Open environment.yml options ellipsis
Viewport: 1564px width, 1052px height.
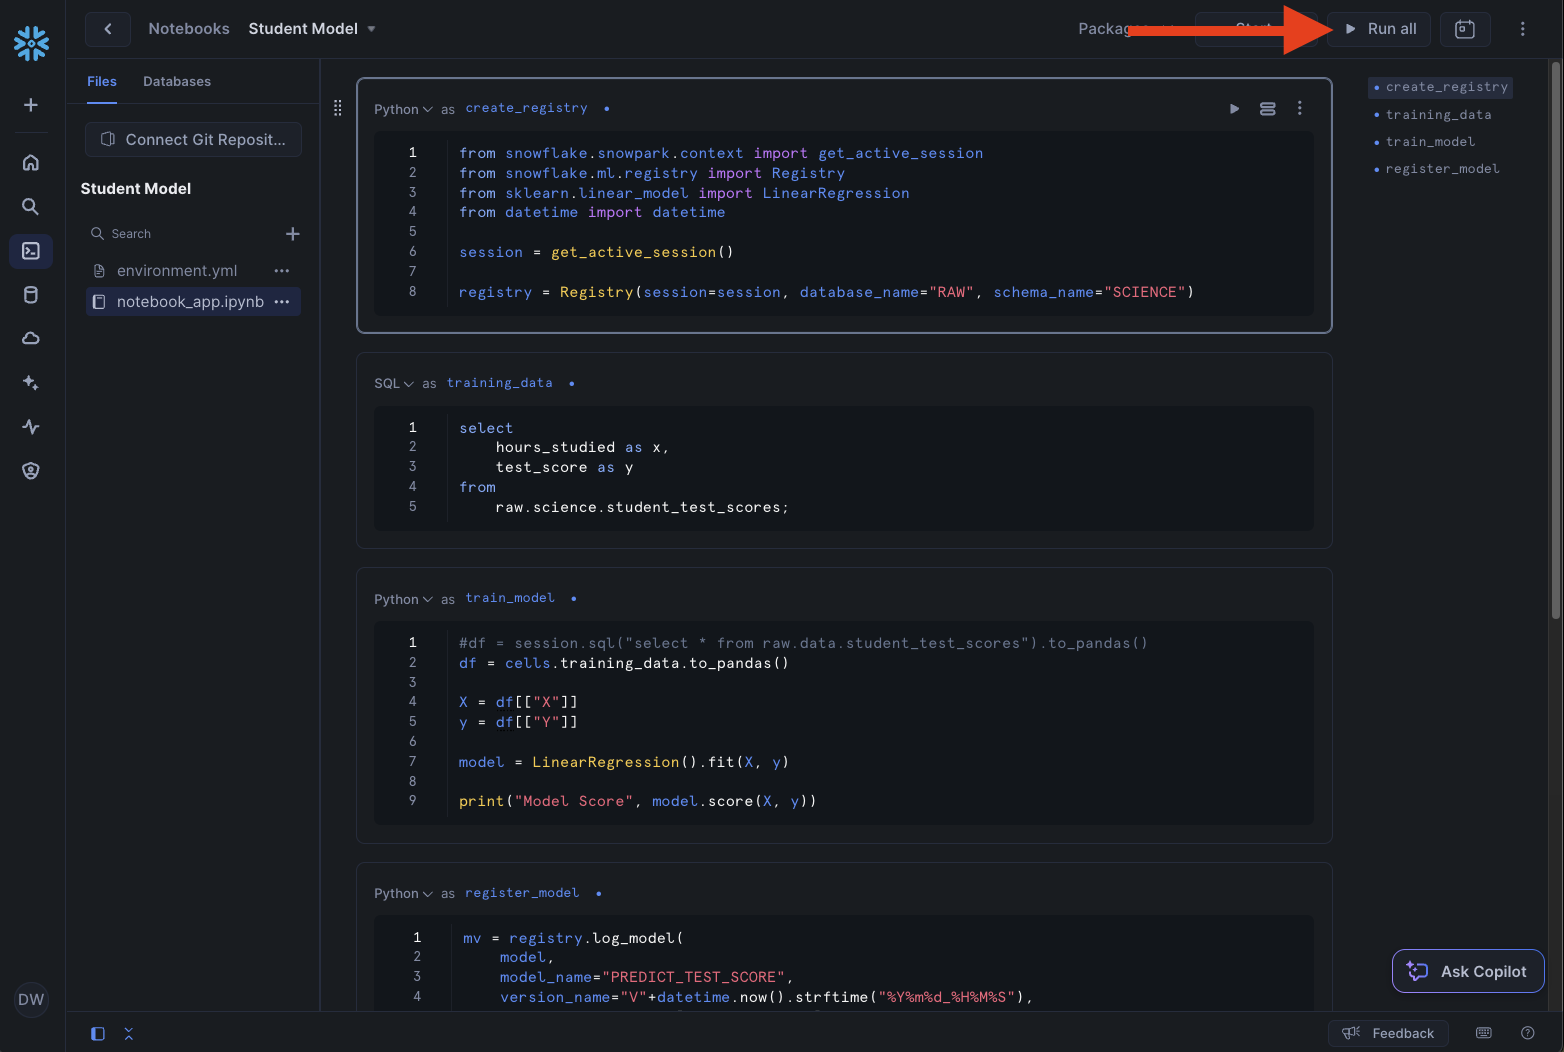[x=282, y=271]
